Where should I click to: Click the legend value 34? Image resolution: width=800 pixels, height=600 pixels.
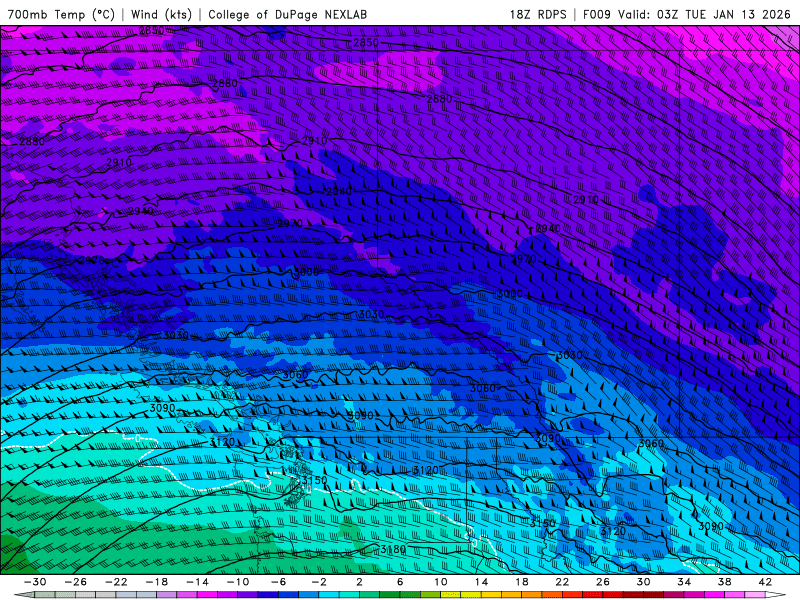click(x=684, y=582)
